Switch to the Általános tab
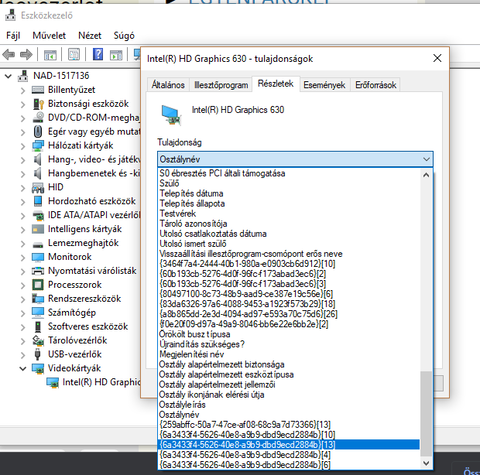The image size is (480, 475). click(x=168, y=85)
